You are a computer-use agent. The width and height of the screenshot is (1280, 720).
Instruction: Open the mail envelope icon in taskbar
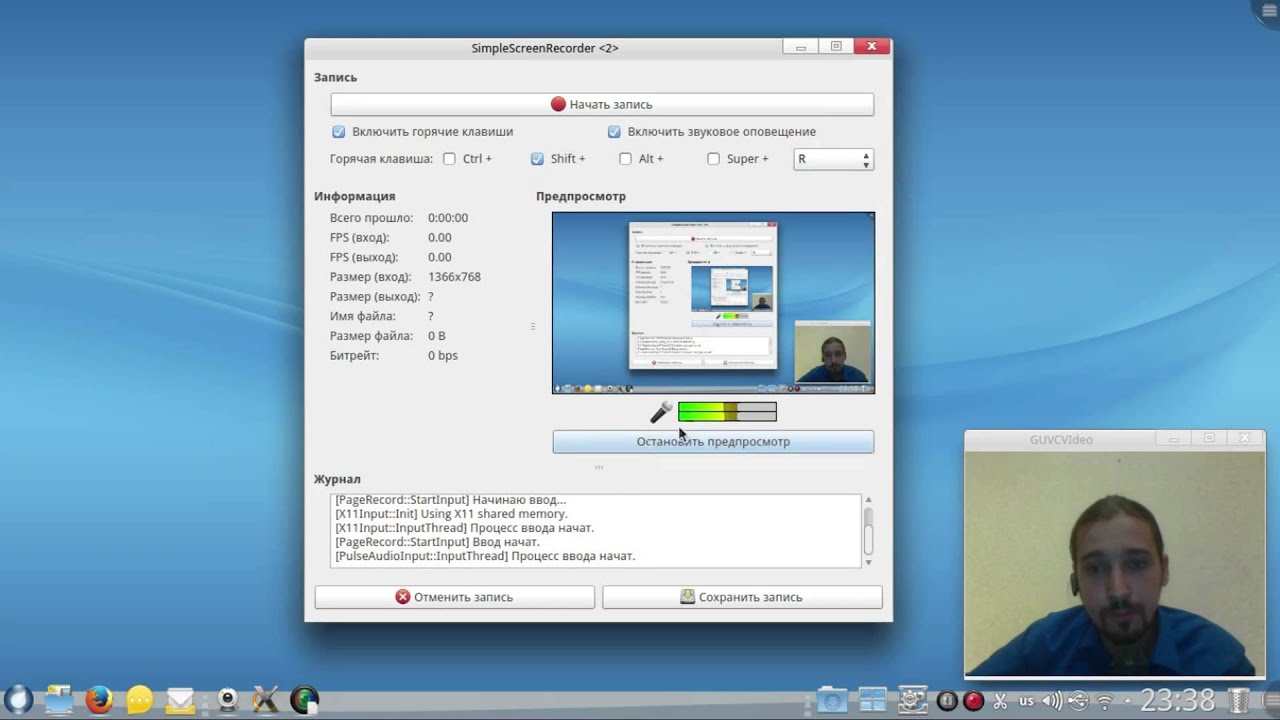pos(181,700)
